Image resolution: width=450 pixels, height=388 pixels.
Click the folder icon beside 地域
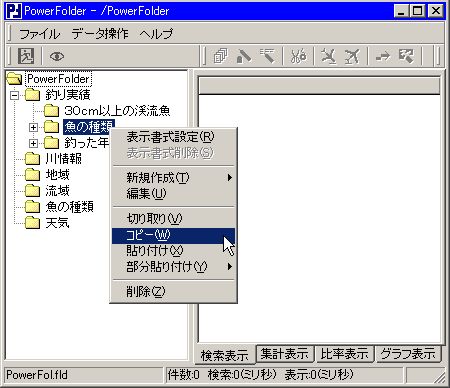(33, 175)
